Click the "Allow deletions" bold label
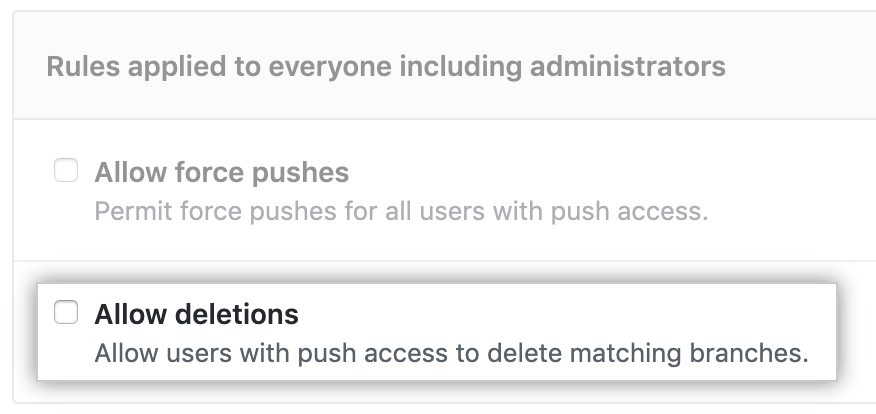Viewport: 876px width, 414px height. click(x=196, y=315)
